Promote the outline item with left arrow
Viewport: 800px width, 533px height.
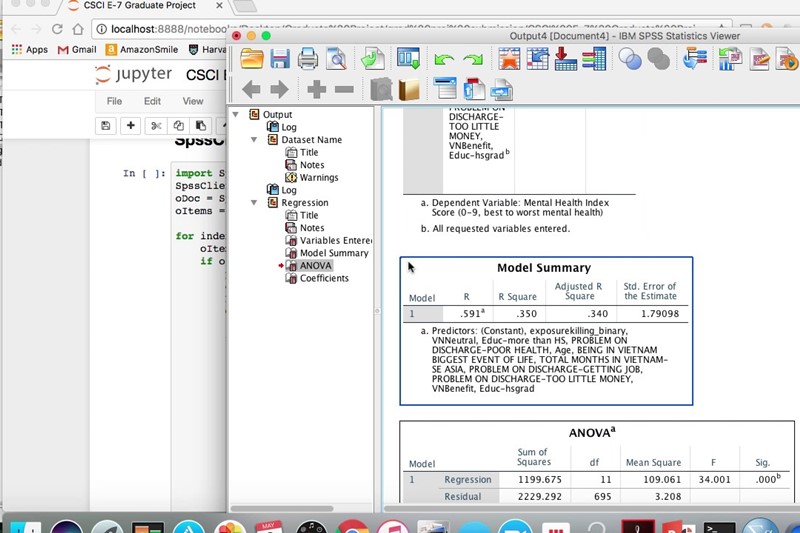(251, 90)
